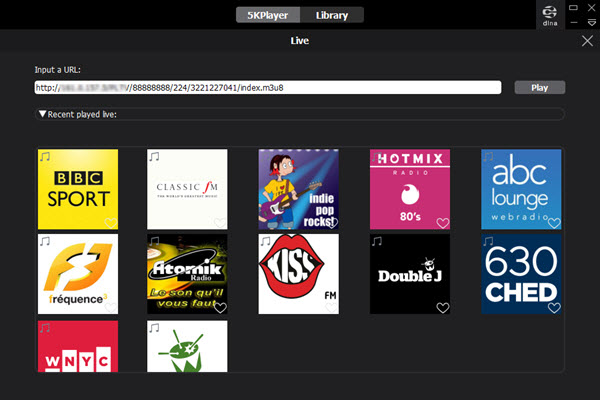Collapse the Recent played live section
Image resolution: width=600 pixels, height=400 pixels.
42,114
